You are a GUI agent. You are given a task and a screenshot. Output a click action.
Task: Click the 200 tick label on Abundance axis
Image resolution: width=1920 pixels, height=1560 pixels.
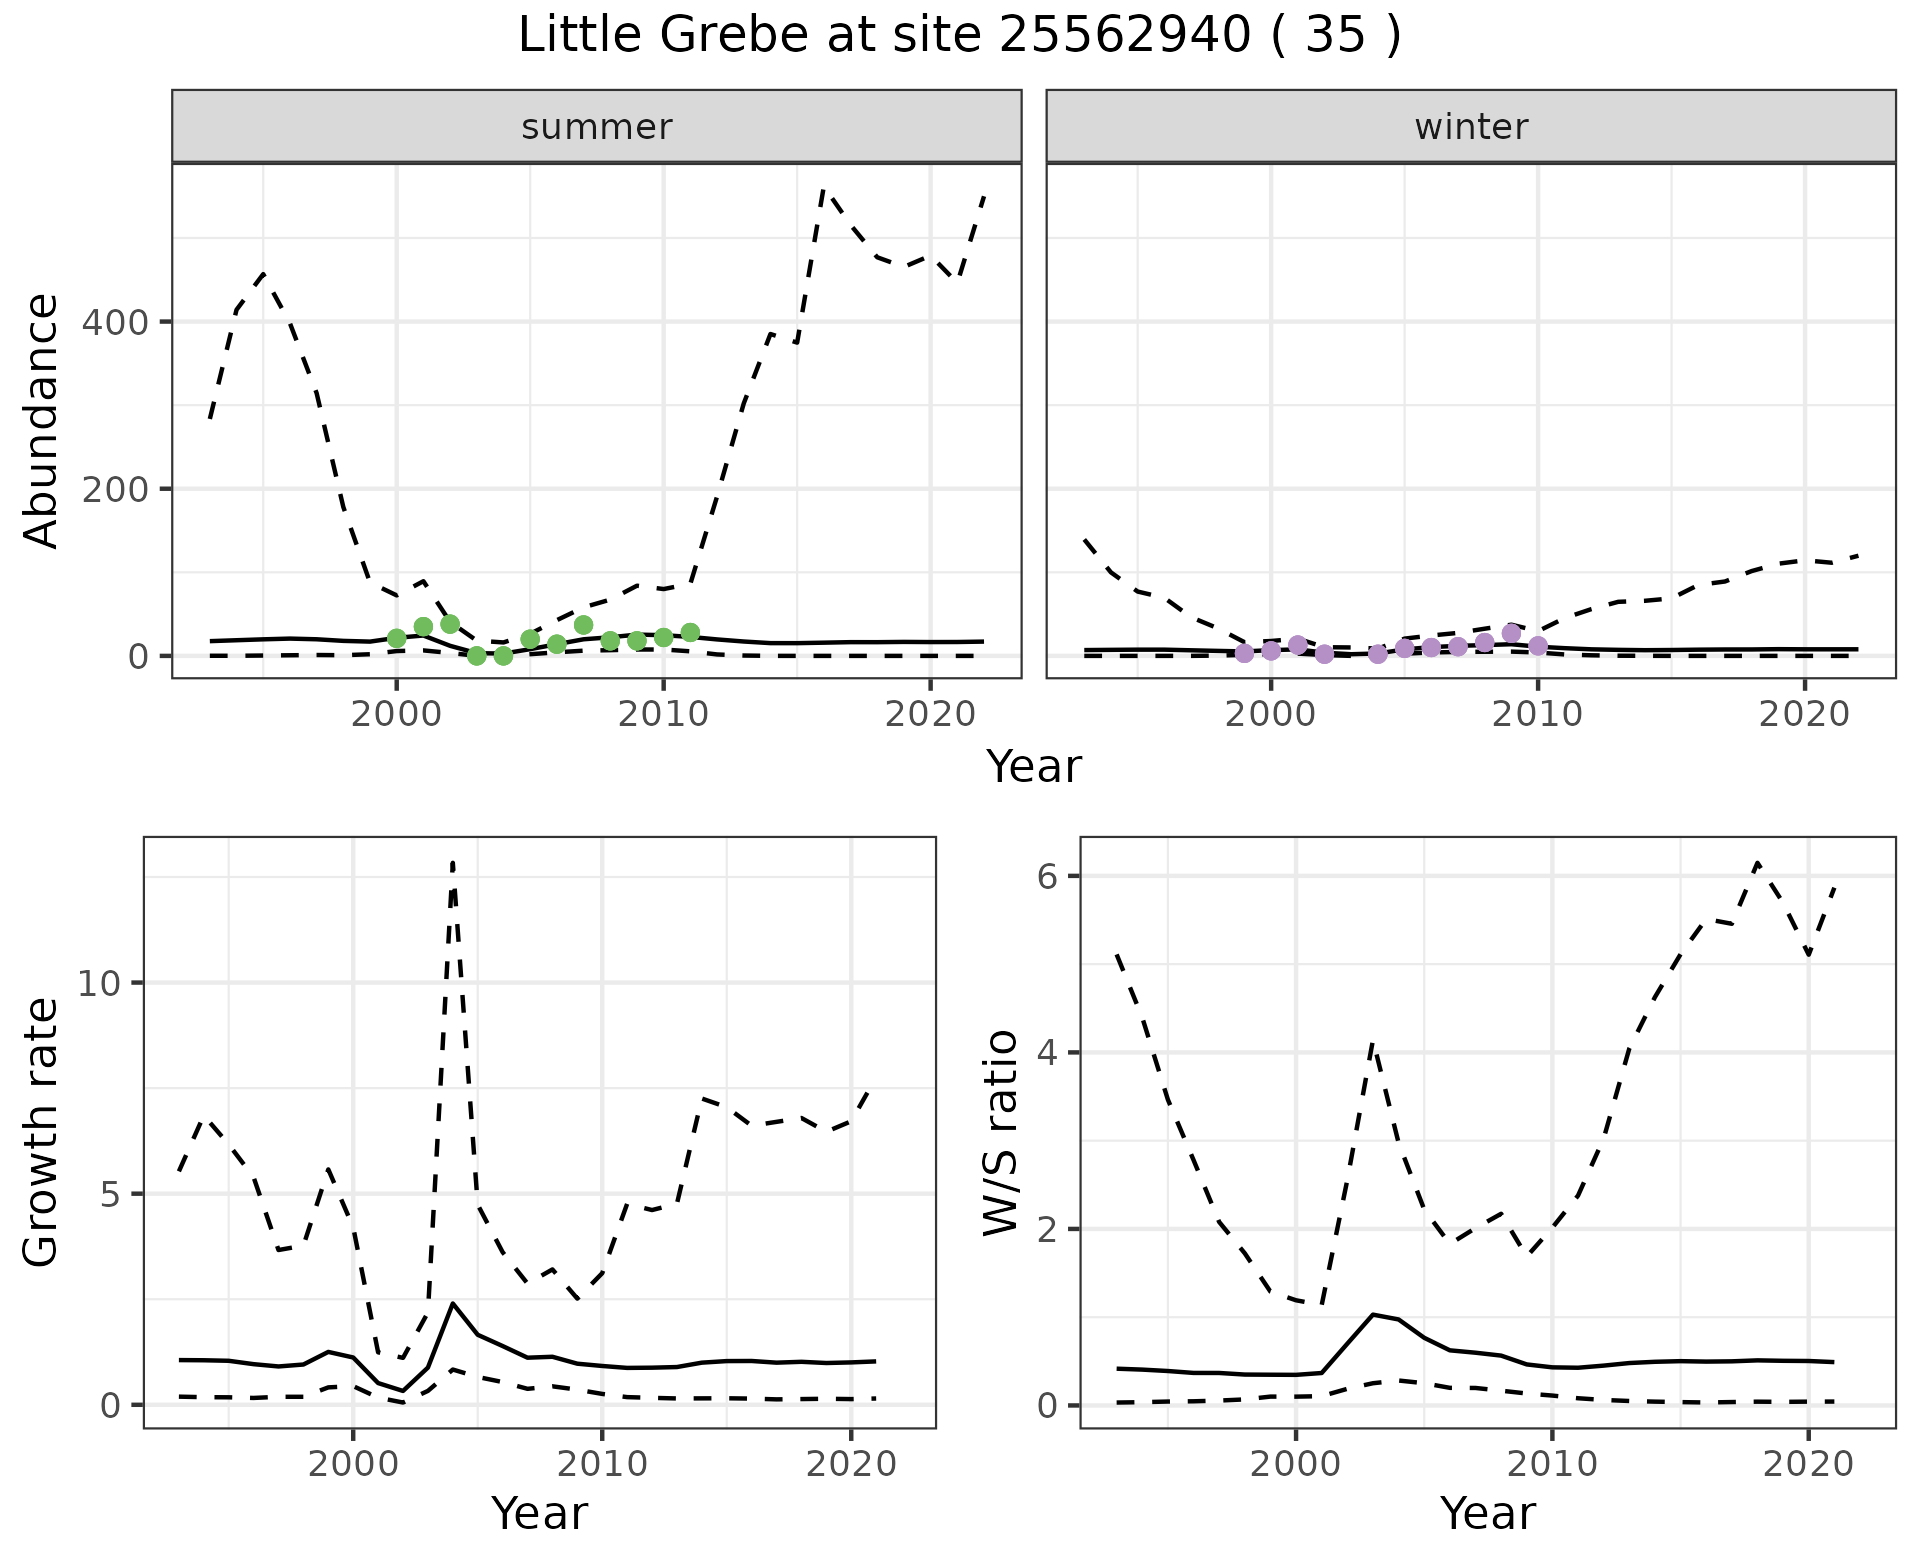click(x=115, y=489)
